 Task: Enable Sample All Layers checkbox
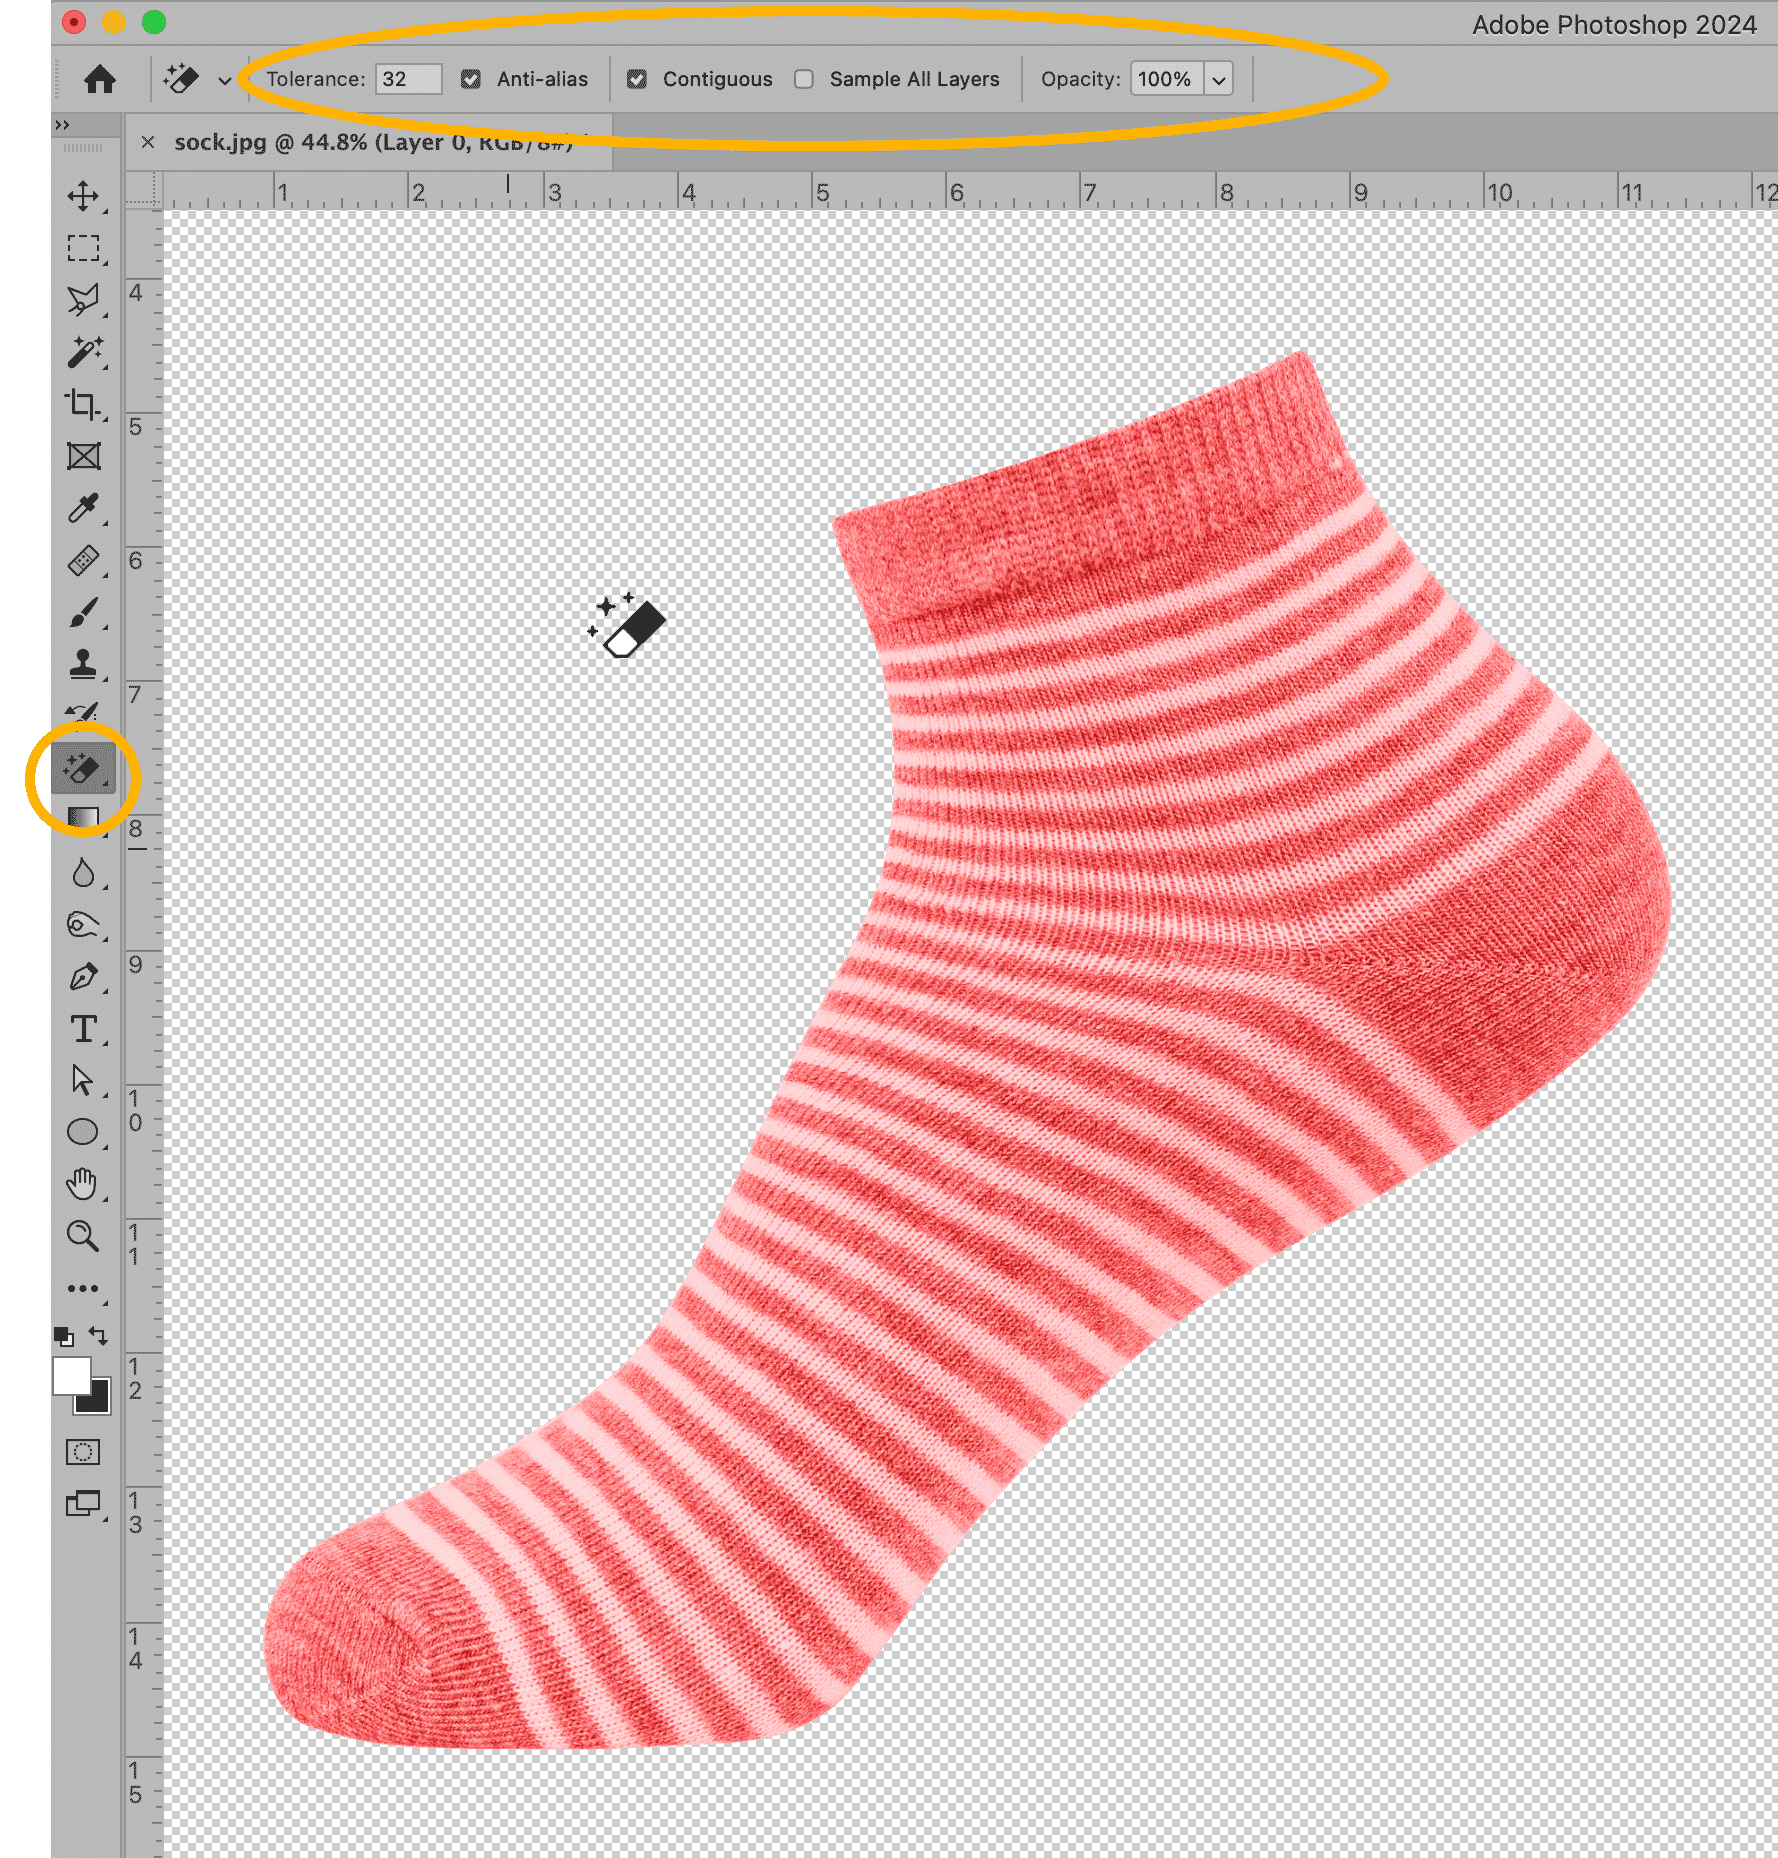point(804,79)
